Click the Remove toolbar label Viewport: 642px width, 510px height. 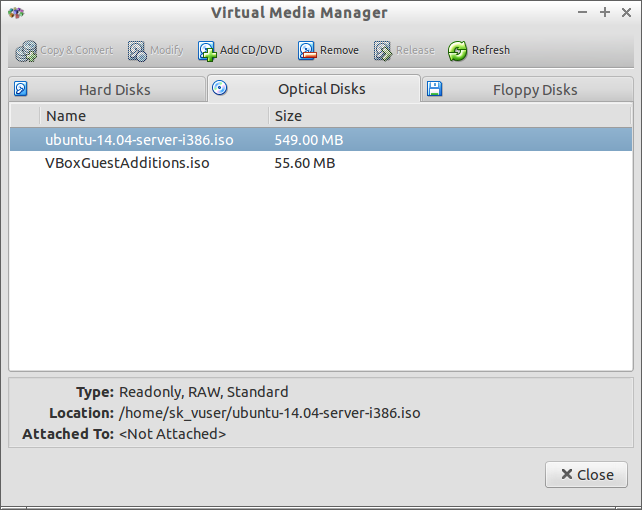[x=339, y=50]
